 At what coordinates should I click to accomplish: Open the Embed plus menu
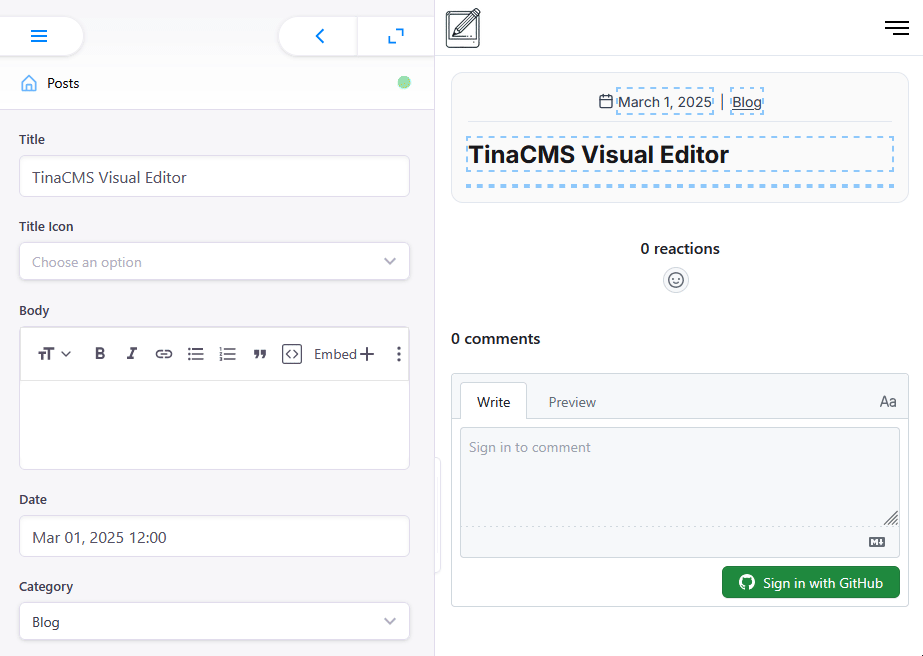tap(344, 354)
